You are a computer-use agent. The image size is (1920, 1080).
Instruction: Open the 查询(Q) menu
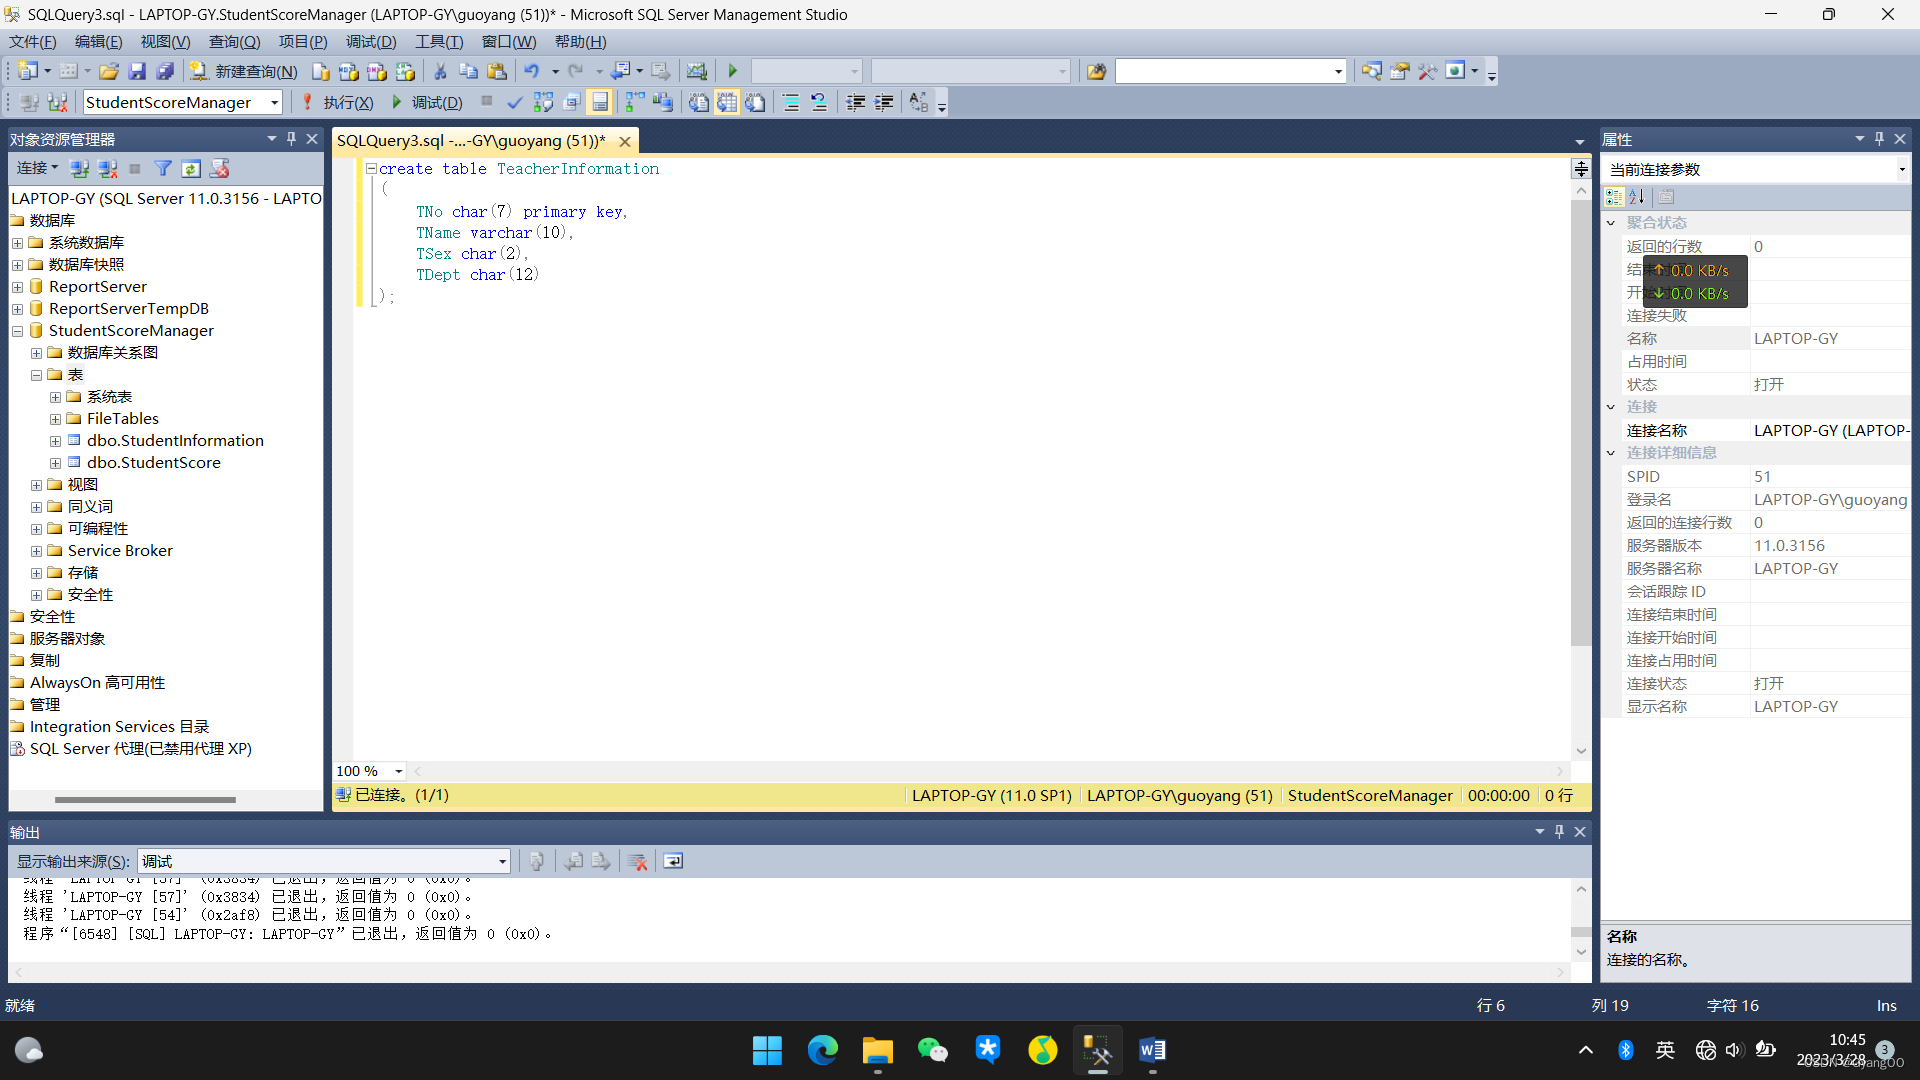[234, 41]
